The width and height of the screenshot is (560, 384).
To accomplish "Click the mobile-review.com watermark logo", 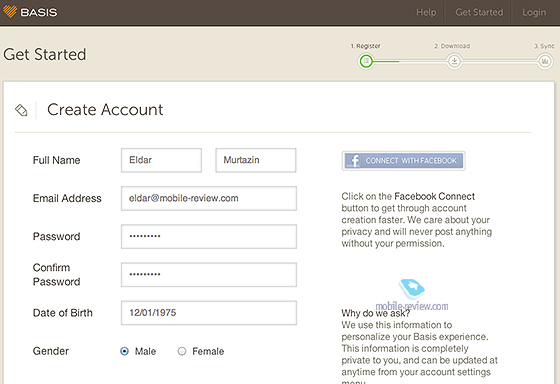I will pos(412,295).
